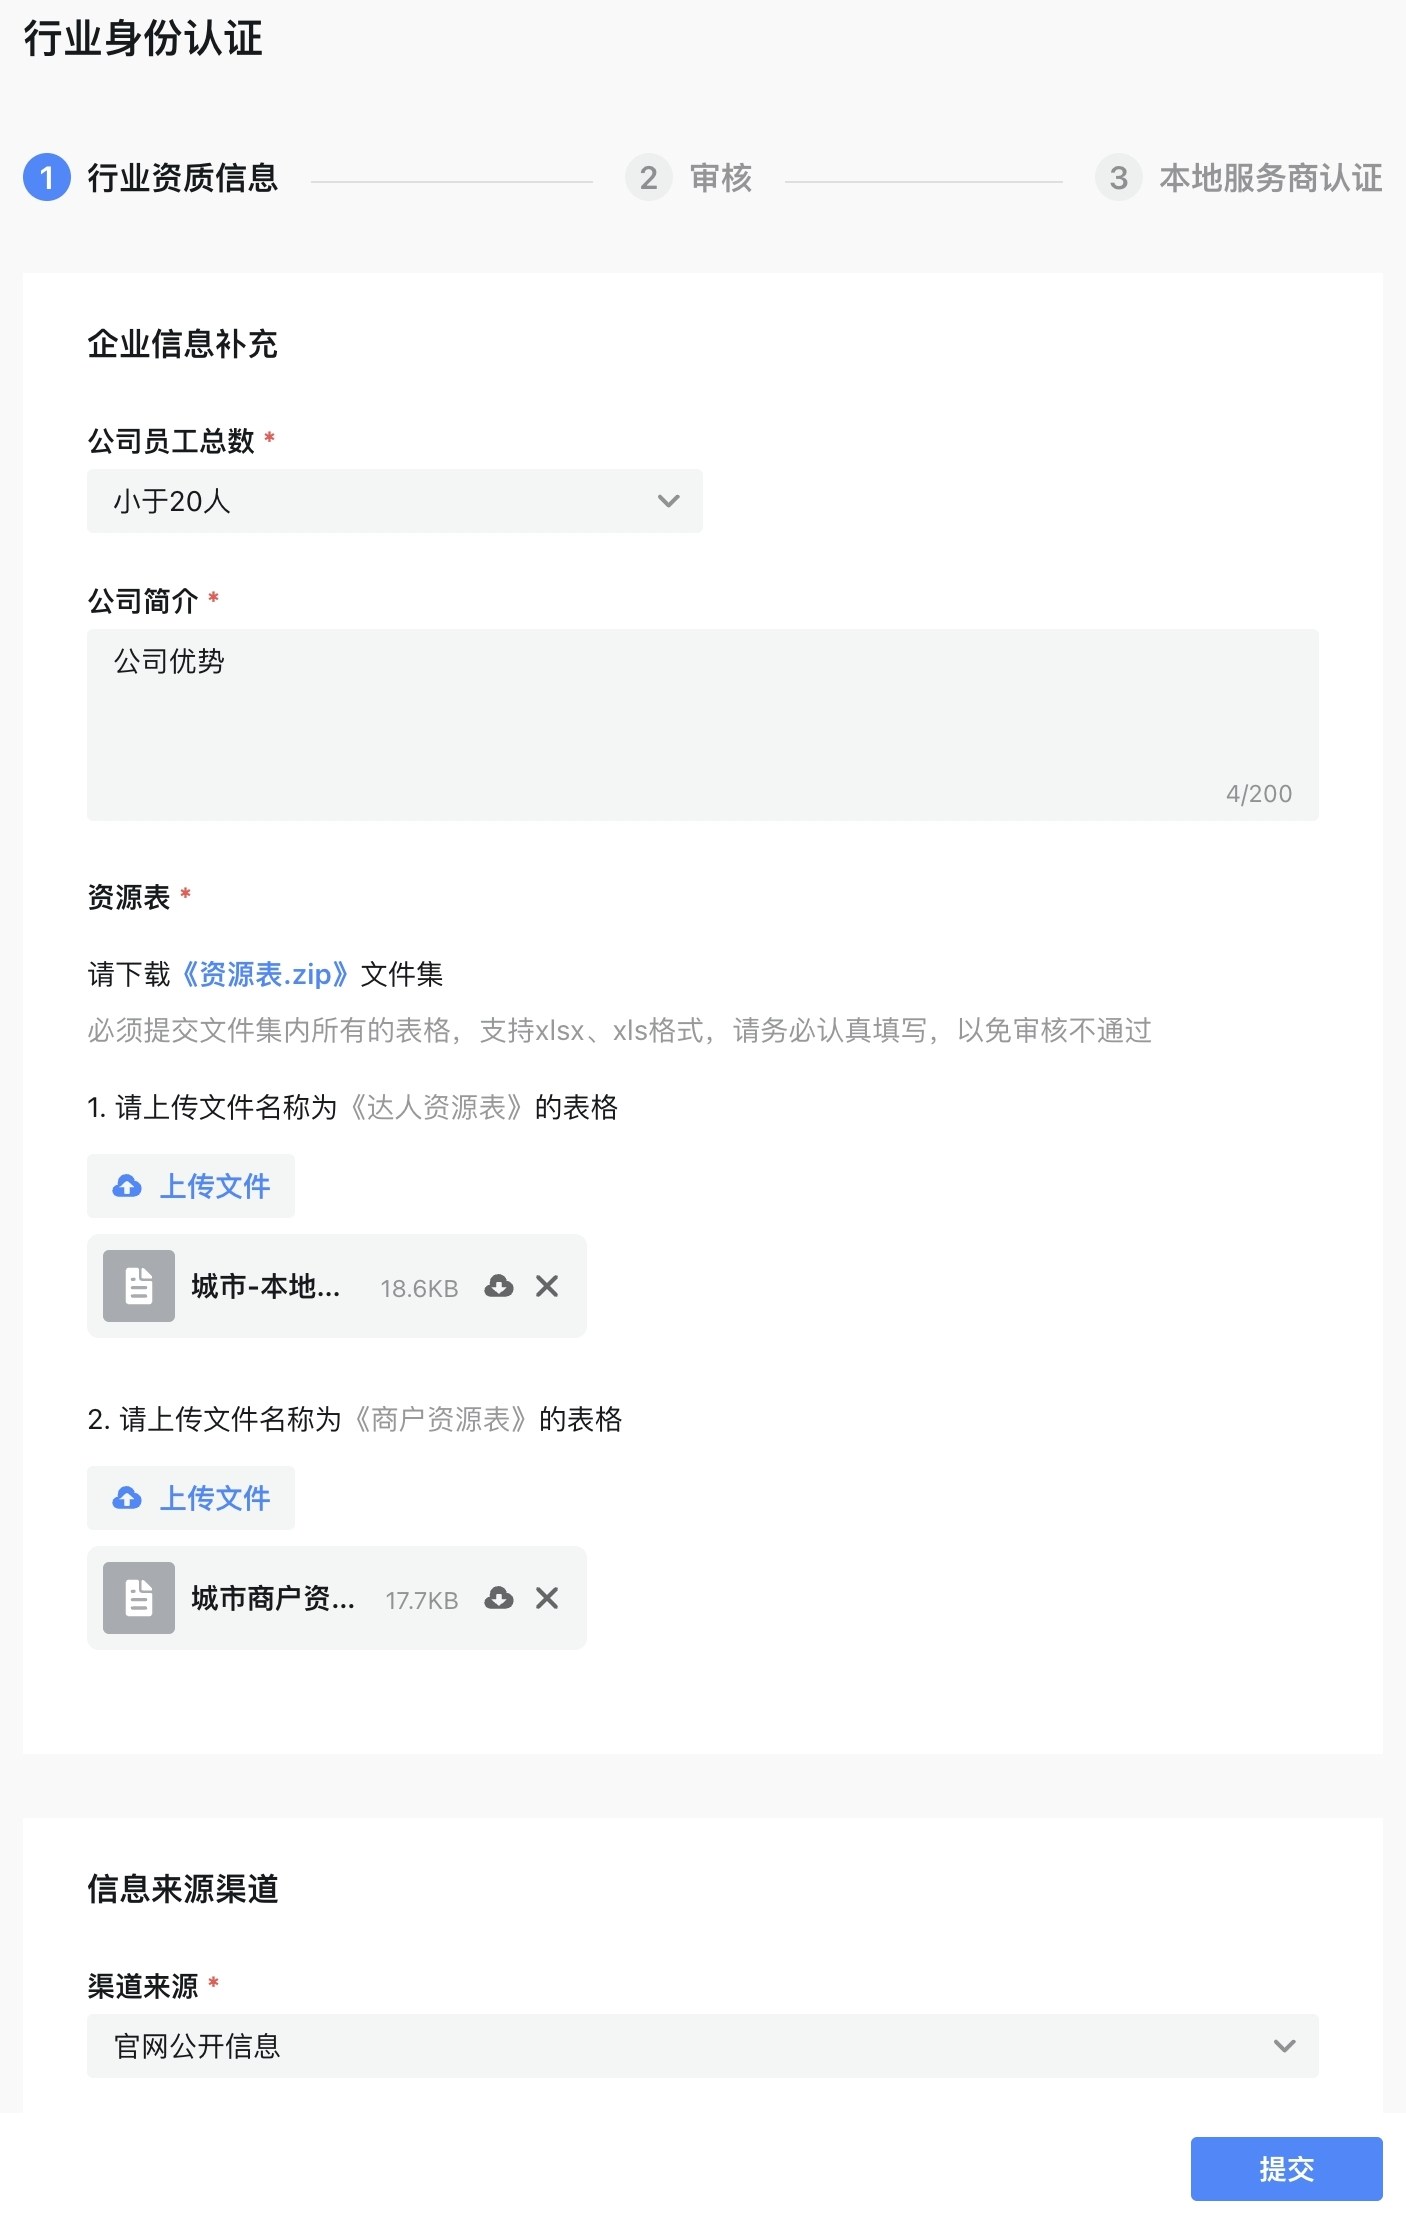Submit the form with 提交 button

point(1287,2169)
